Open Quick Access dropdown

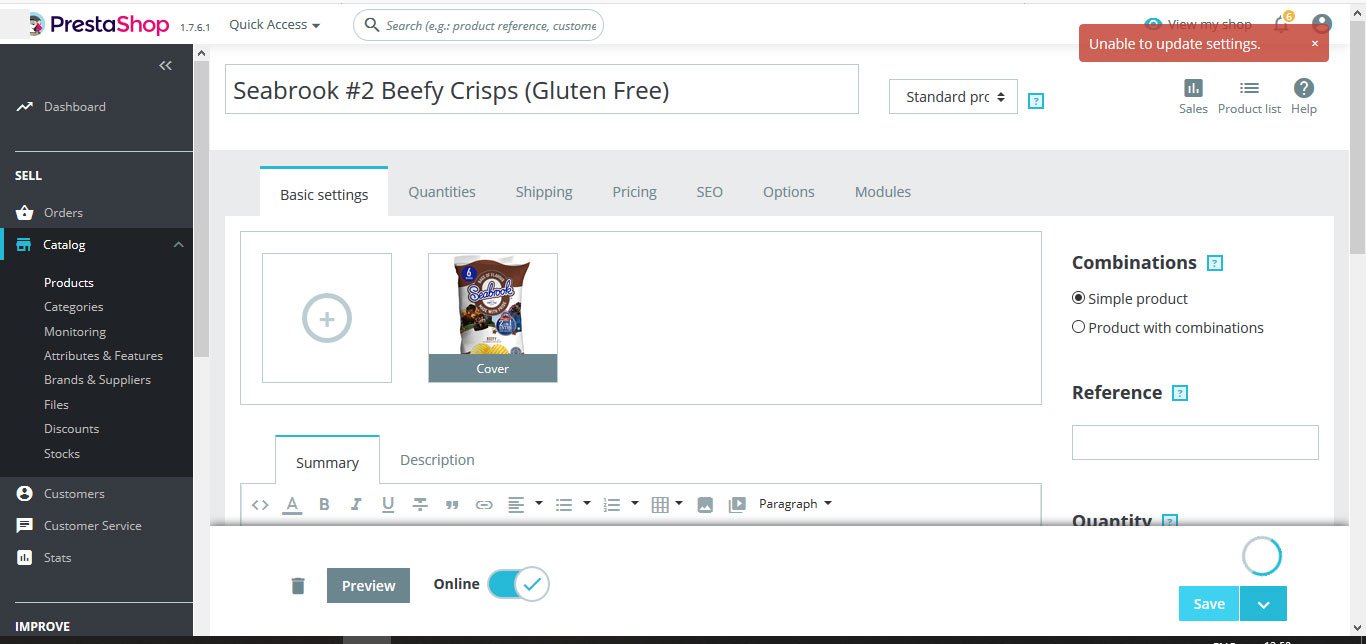(274, 25)
